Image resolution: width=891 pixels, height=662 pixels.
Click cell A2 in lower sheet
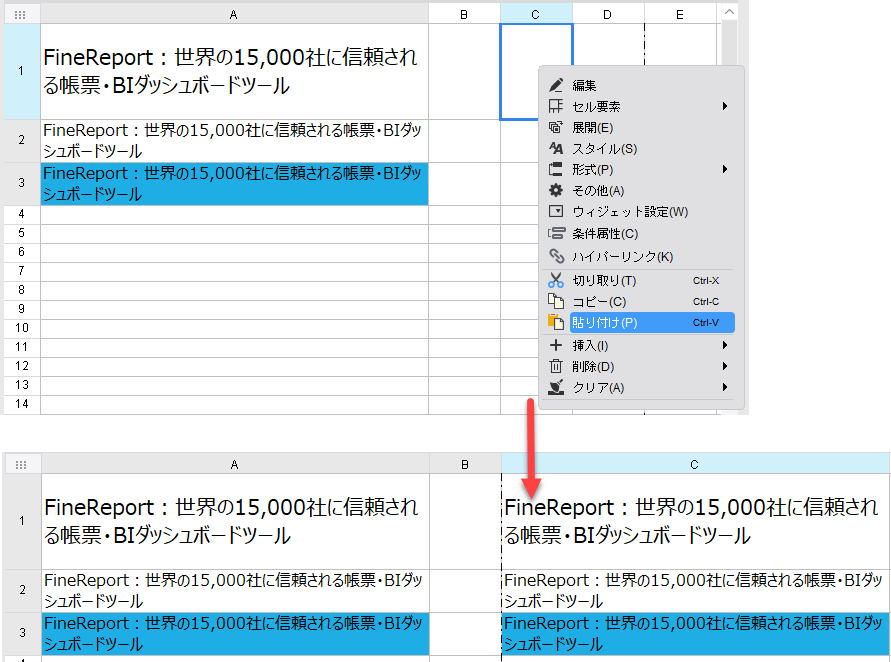(235, 591)
